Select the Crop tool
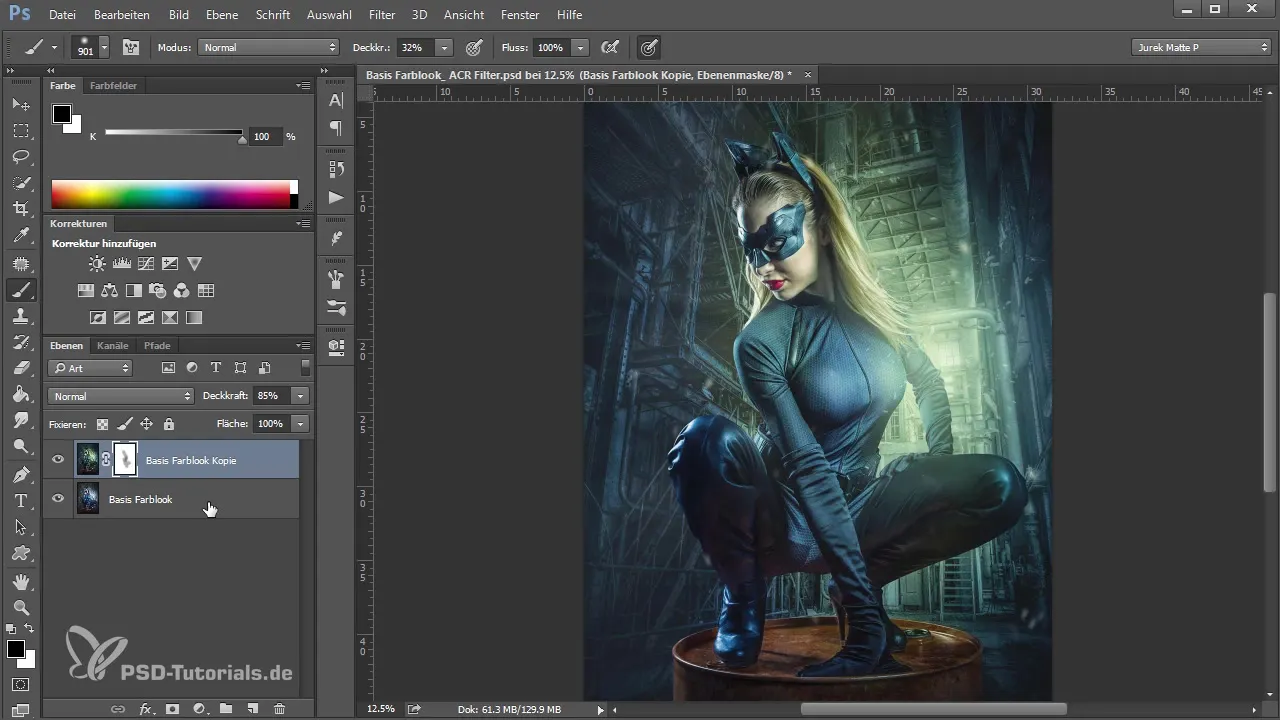Viewport: 1280px width, 720px height. click(21, 208)
